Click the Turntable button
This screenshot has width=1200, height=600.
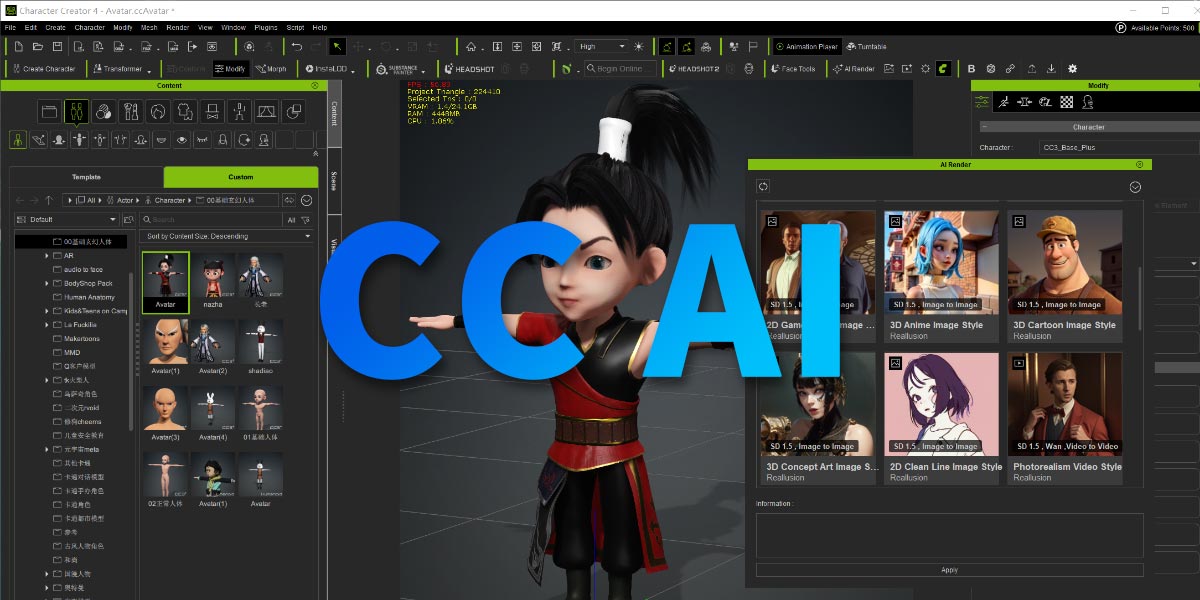866,46
